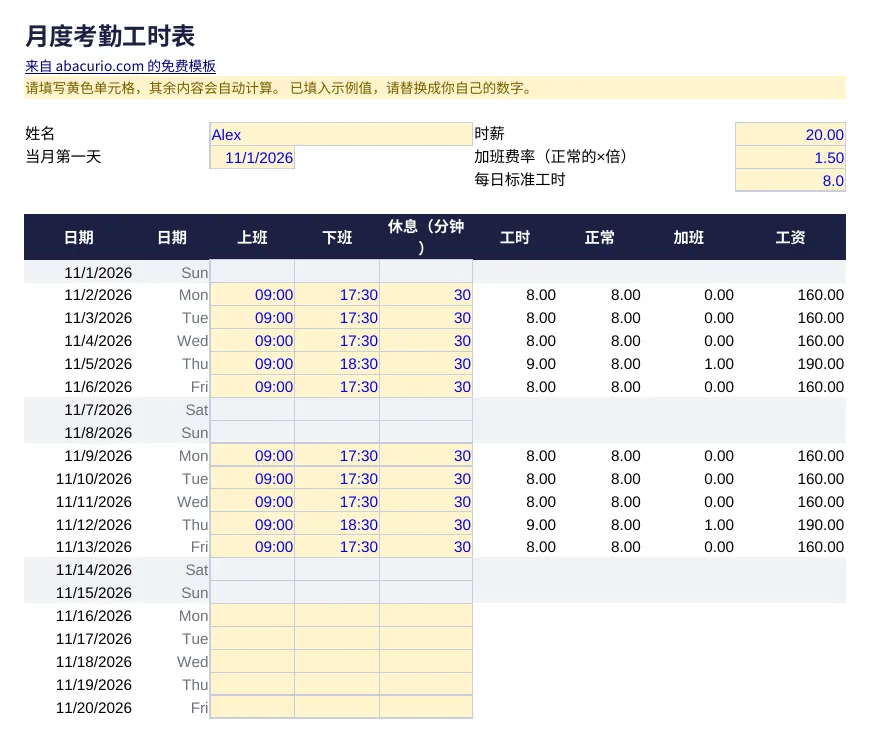Click the 每日标准工时 label
The image size is (870, 743).
point(520,179)
